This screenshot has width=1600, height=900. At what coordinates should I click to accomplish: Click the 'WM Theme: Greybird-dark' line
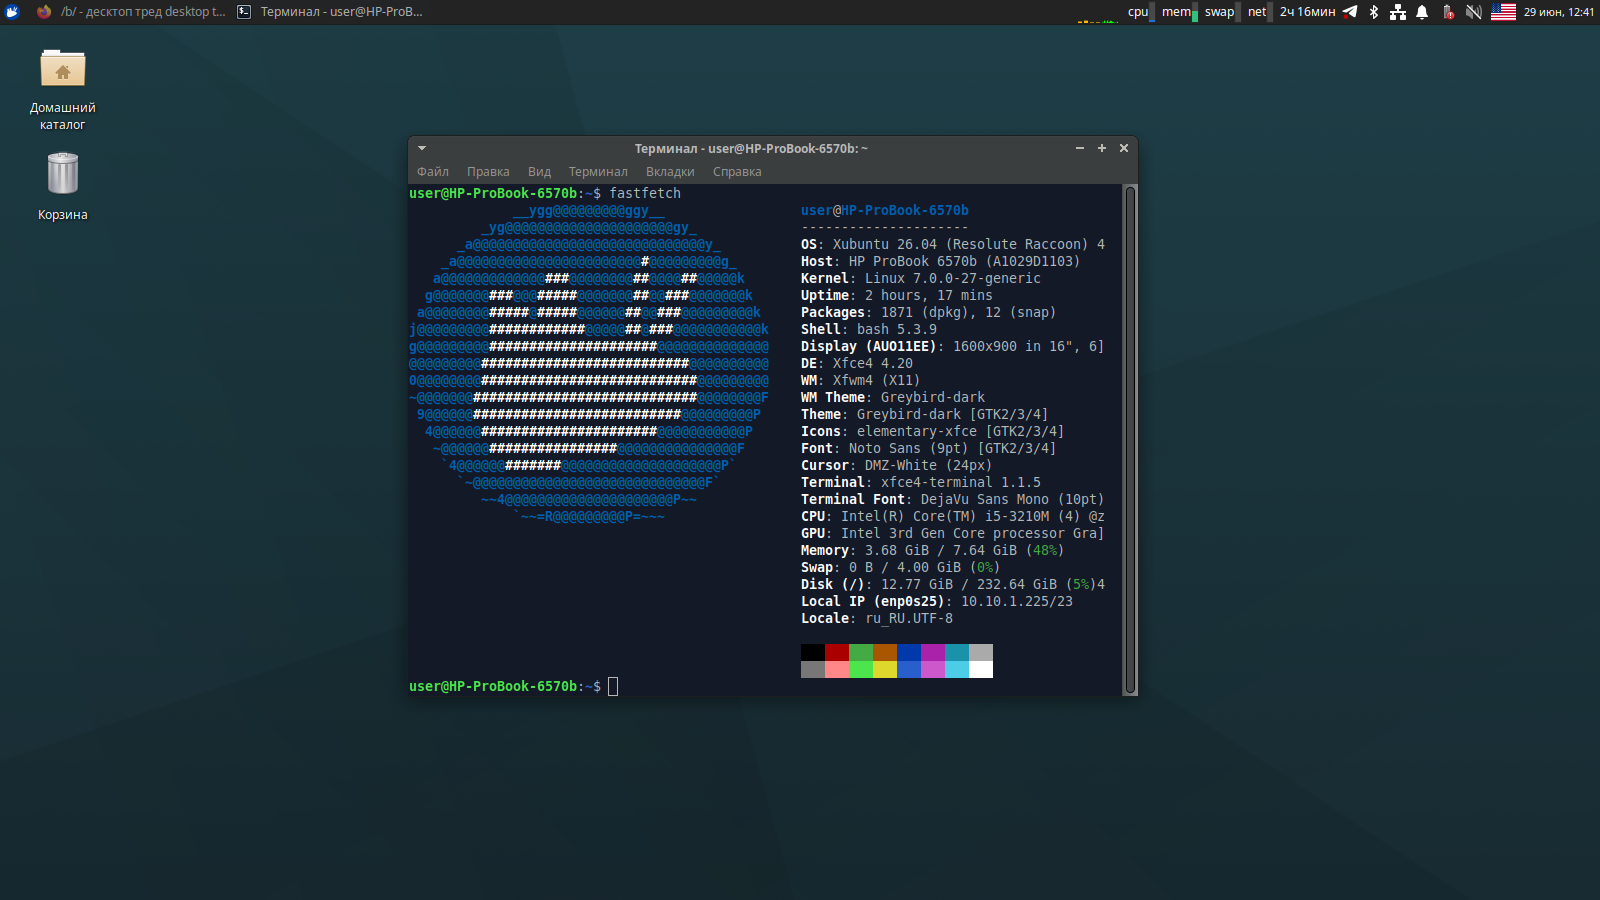click(x=893, y=398)
